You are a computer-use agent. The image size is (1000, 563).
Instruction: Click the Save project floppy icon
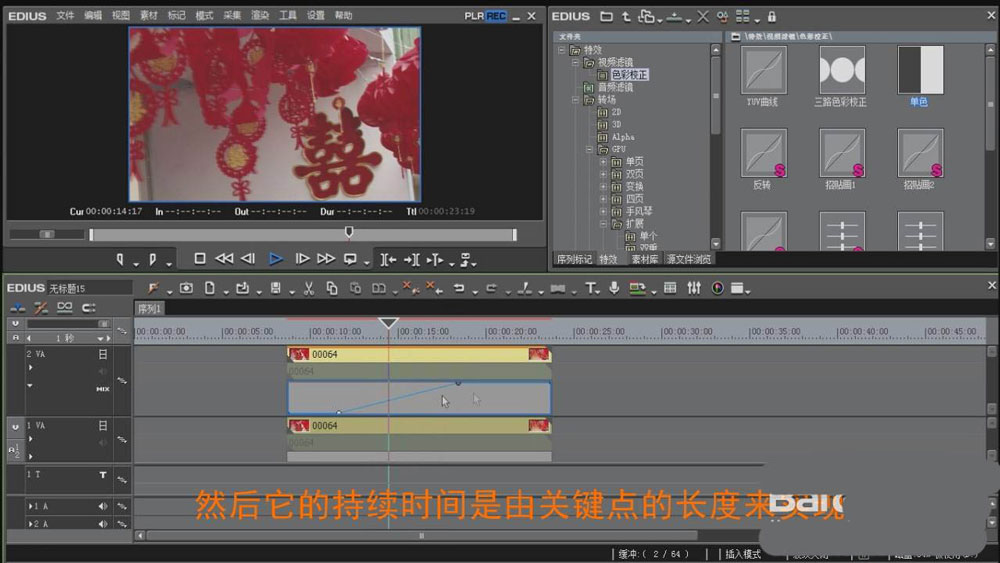click(276, 288)
